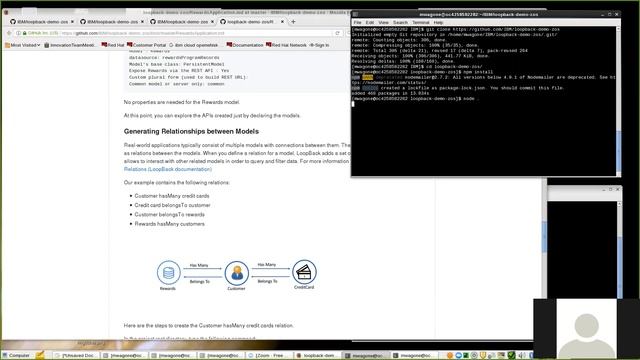This screenshot has width=640, height=360.
Task: Click 'added 466 packages' line in terminal
Action: coord(390,93)
